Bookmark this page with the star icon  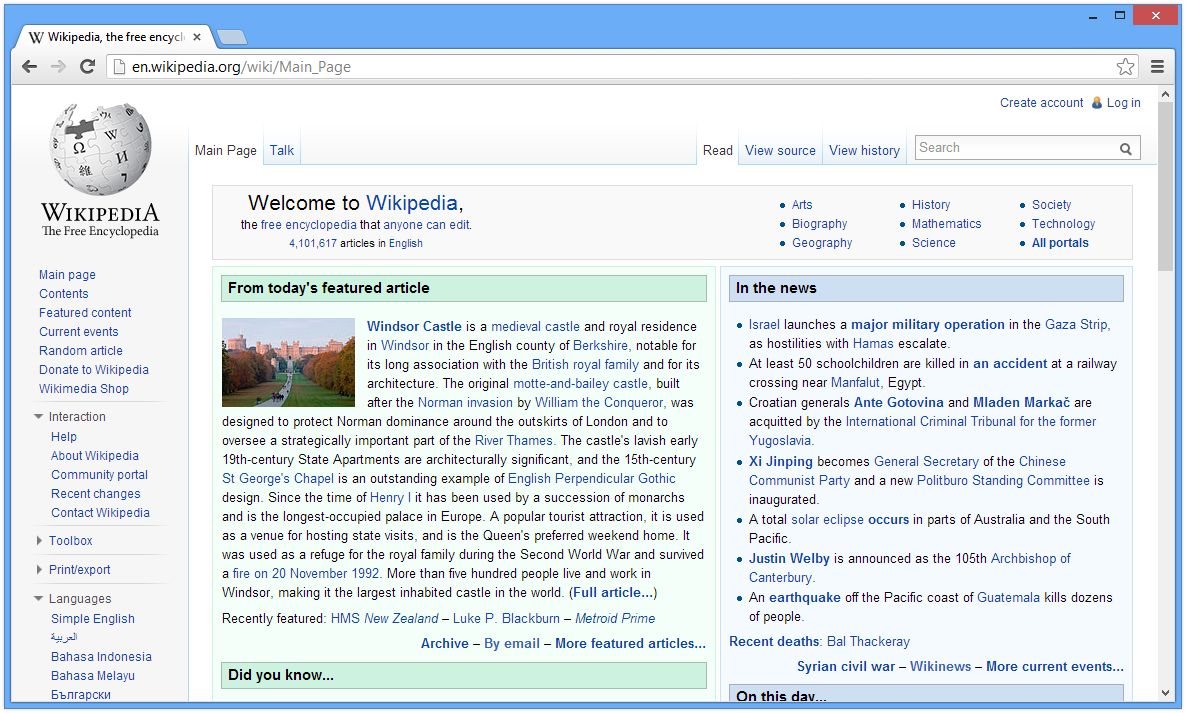(x=1125, y=67)
